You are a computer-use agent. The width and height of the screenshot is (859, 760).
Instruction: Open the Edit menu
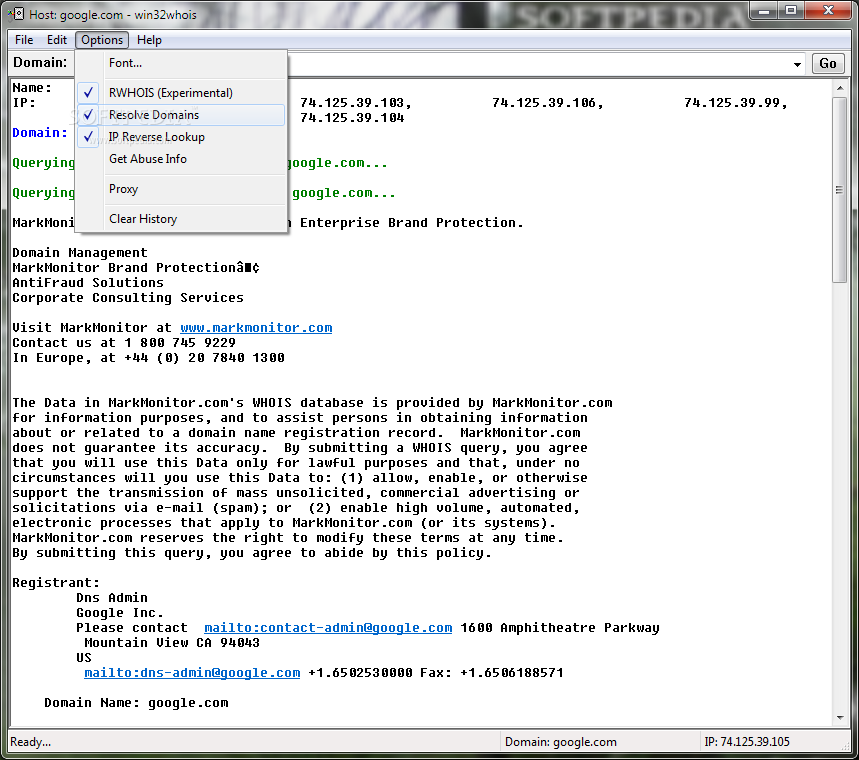click(56, 40)
